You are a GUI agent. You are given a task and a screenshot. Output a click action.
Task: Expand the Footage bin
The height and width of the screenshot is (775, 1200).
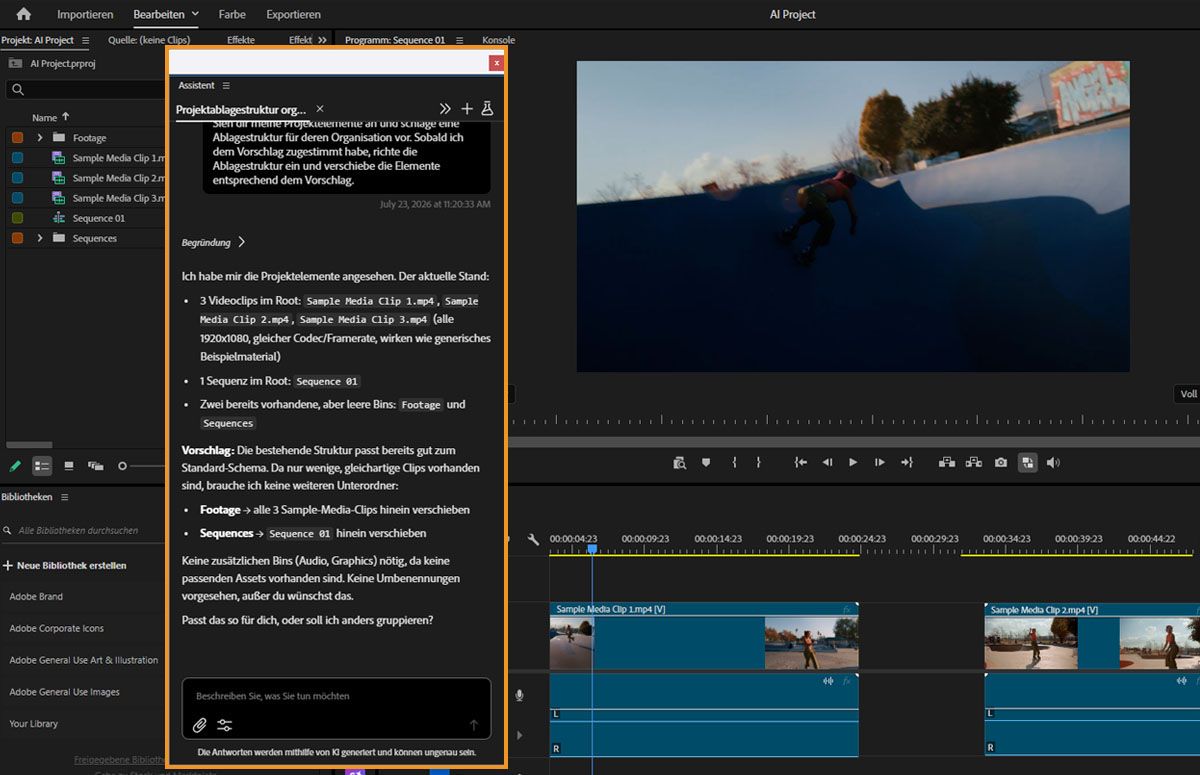[40, 138]
